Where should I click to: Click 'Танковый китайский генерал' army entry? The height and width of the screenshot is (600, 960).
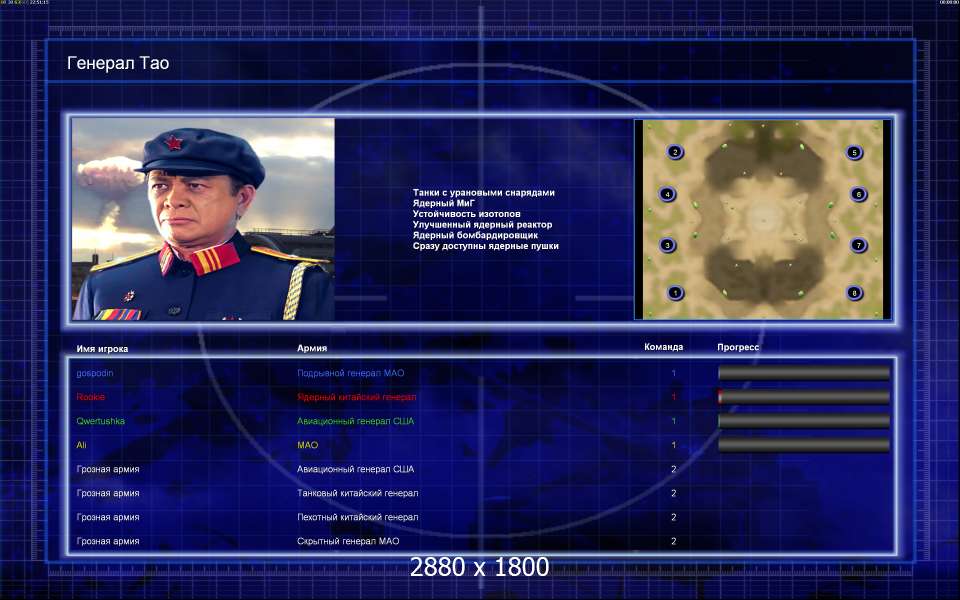pyautogui.click(x=358, y=493)
